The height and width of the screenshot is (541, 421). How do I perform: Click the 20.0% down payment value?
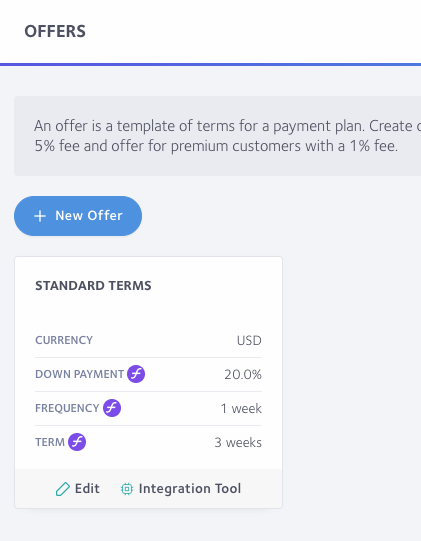point(243,374)
